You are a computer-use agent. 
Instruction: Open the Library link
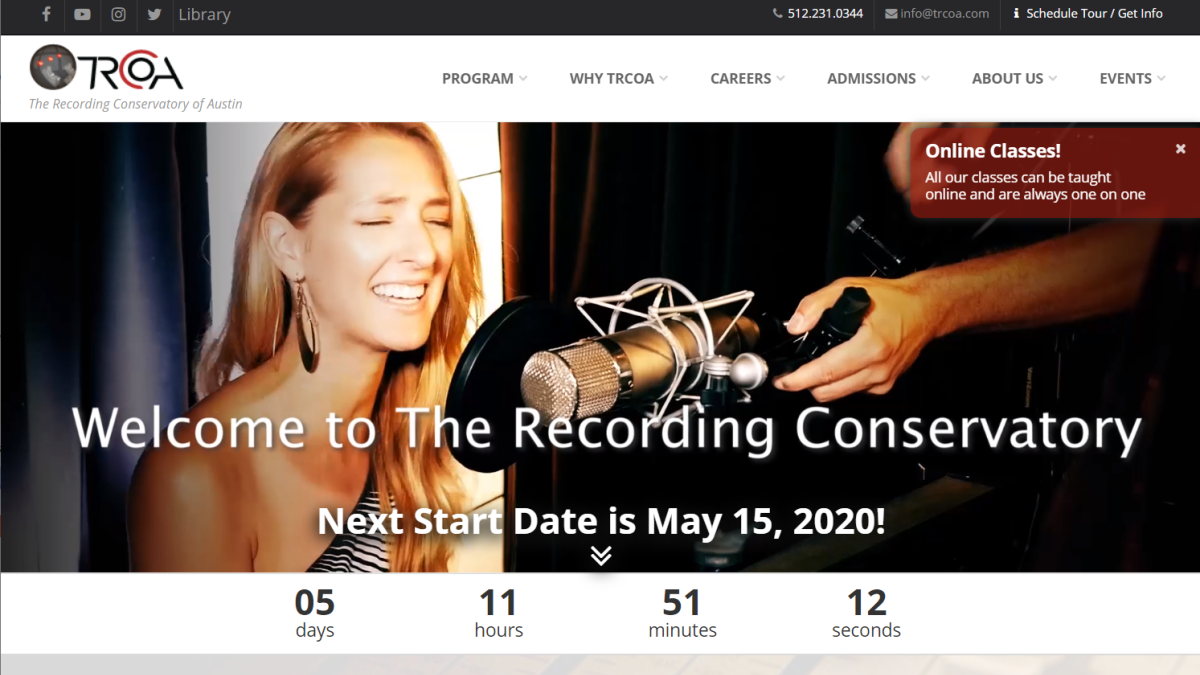(204, 14)
